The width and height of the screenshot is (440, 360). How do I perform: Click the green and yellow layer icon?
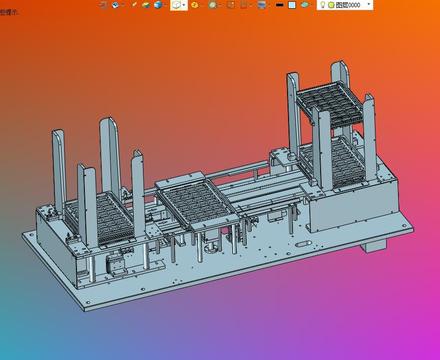146,5
